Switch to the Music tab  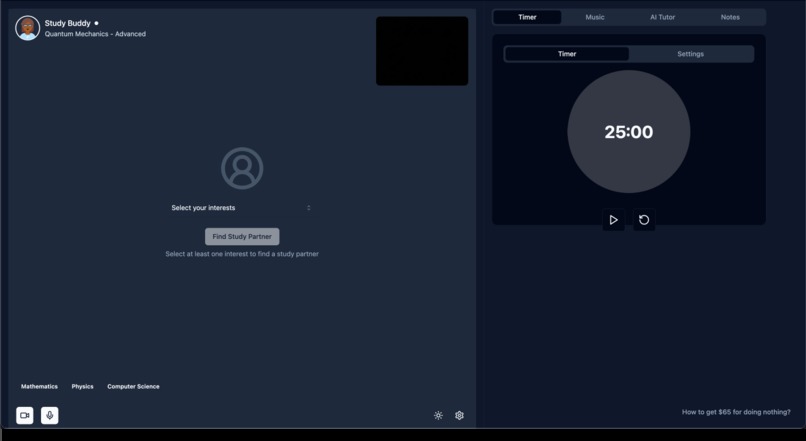[x=595, y=17]
